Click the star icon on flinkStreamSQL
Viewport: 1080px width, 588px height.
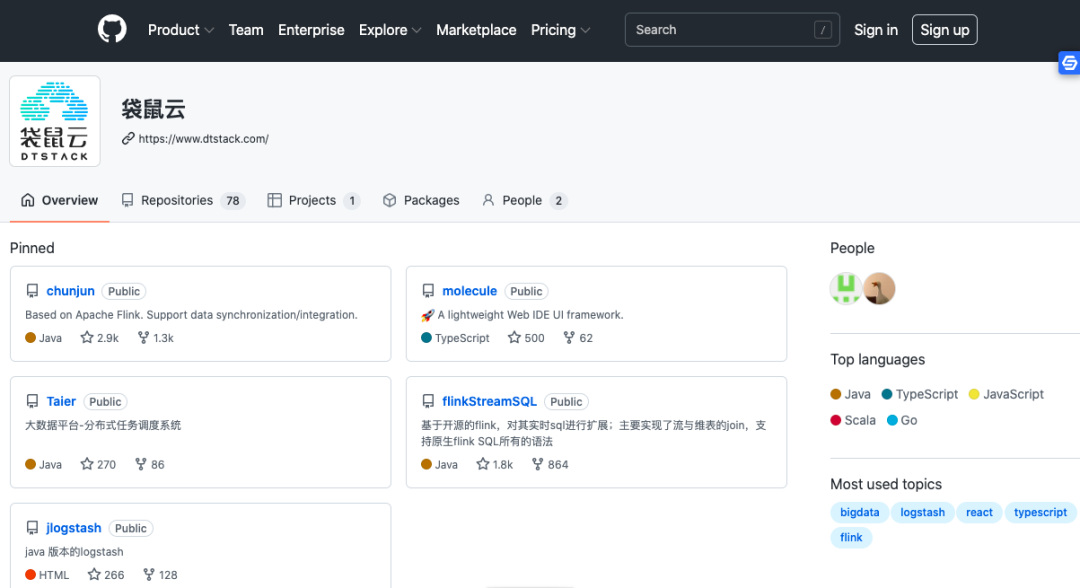point(483,464)
